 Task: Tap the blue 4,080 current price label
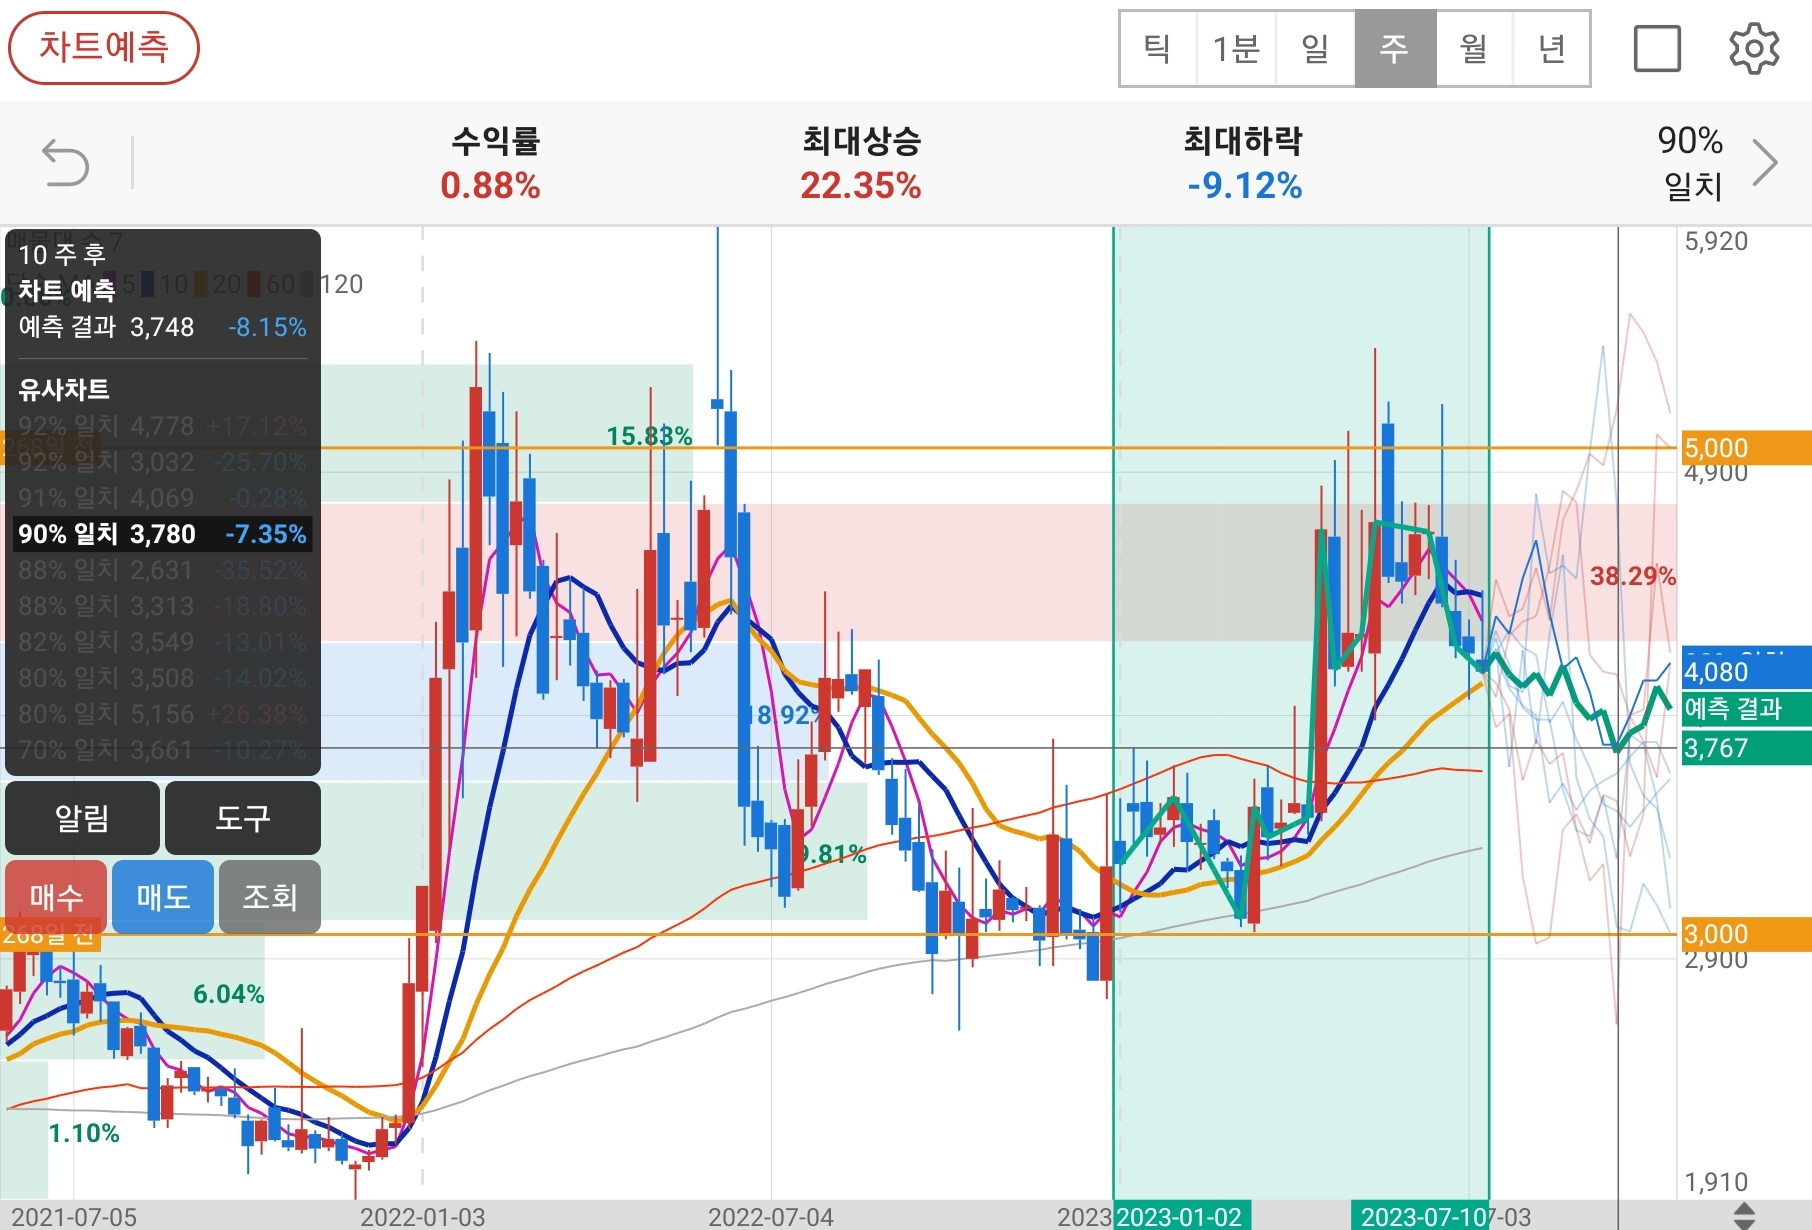tap(1745, 670)
